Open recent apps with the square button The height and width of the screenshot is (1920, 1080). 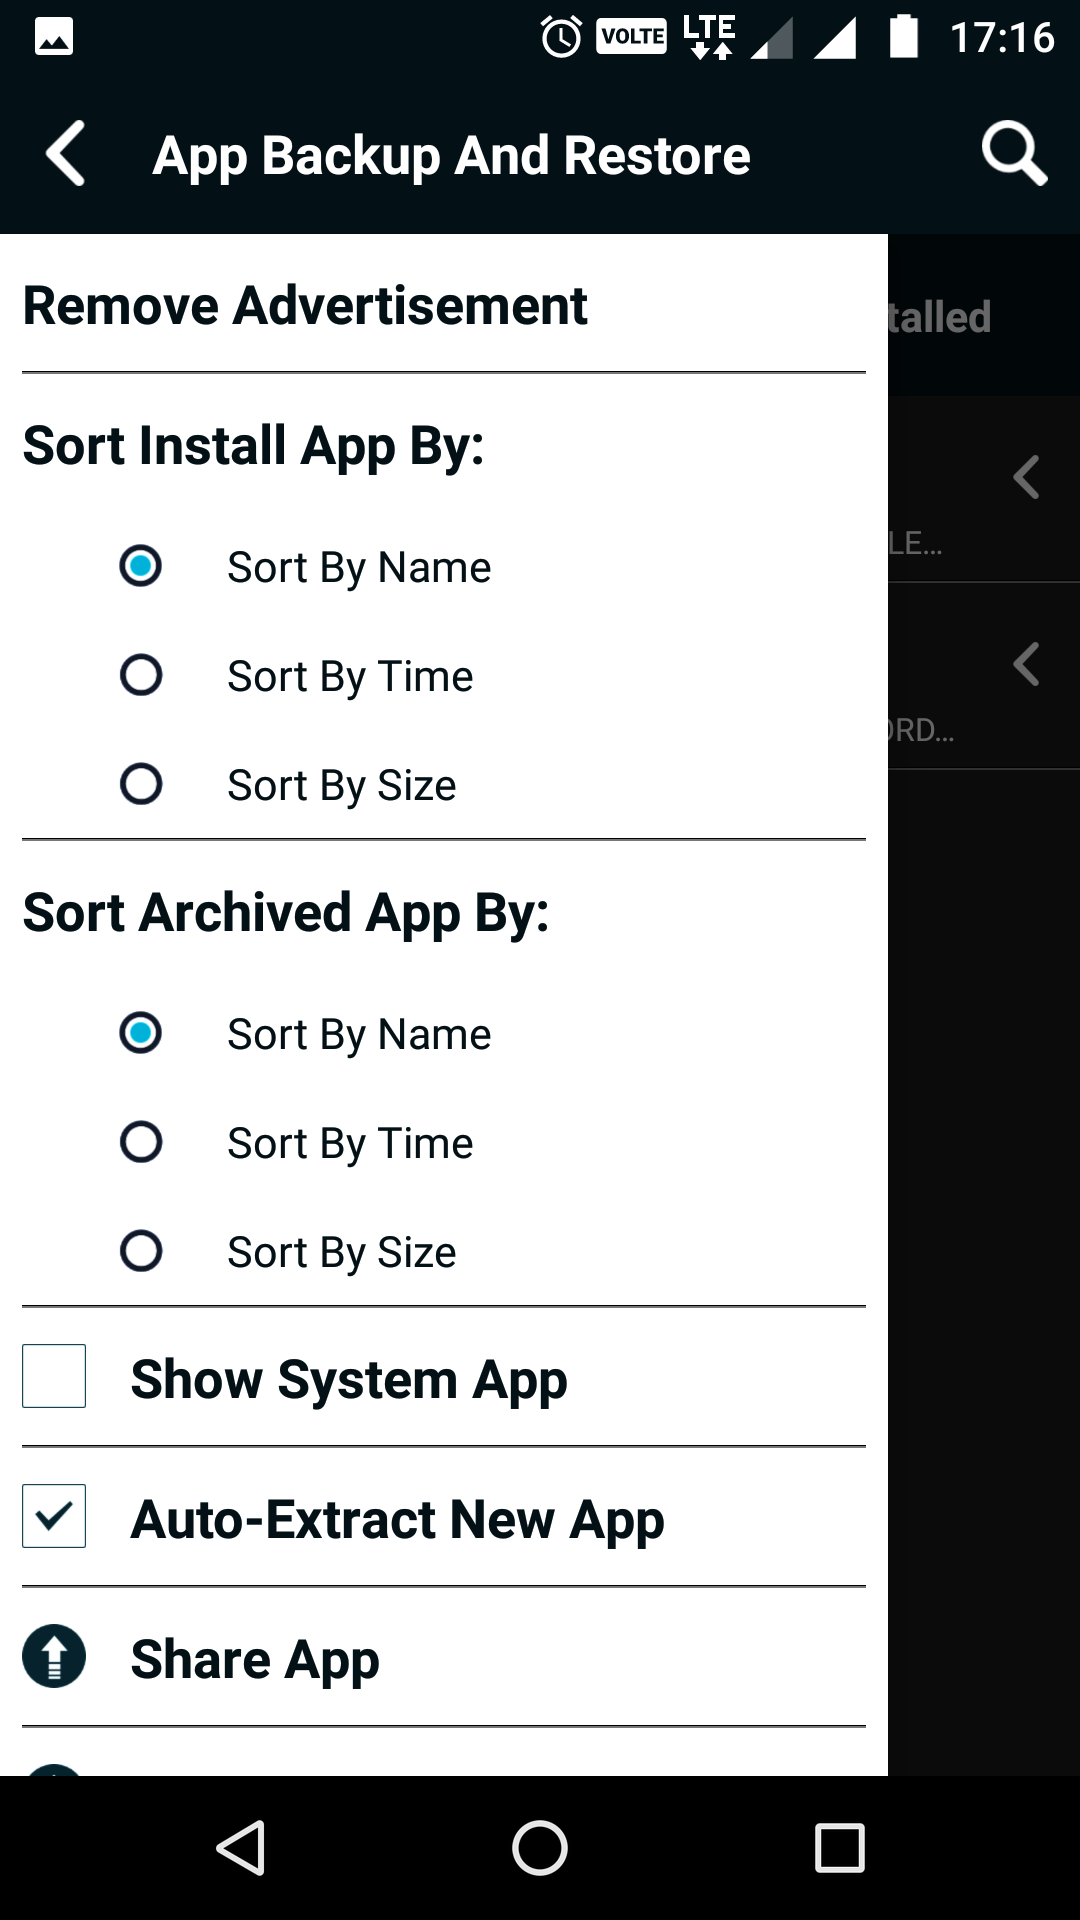[839, 1847]
